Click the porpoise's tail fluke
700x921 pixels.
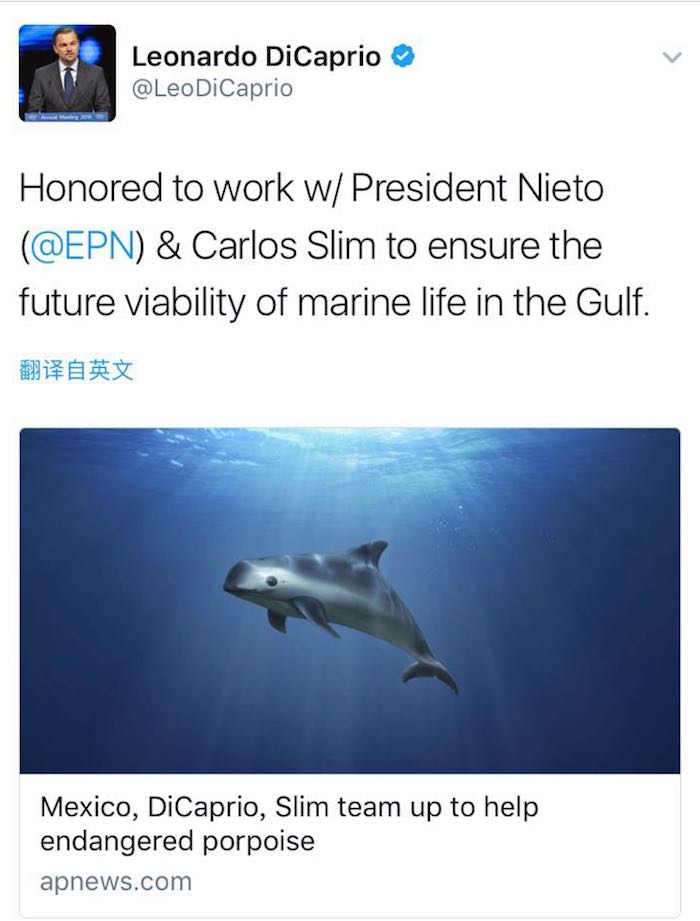point(430,672)
